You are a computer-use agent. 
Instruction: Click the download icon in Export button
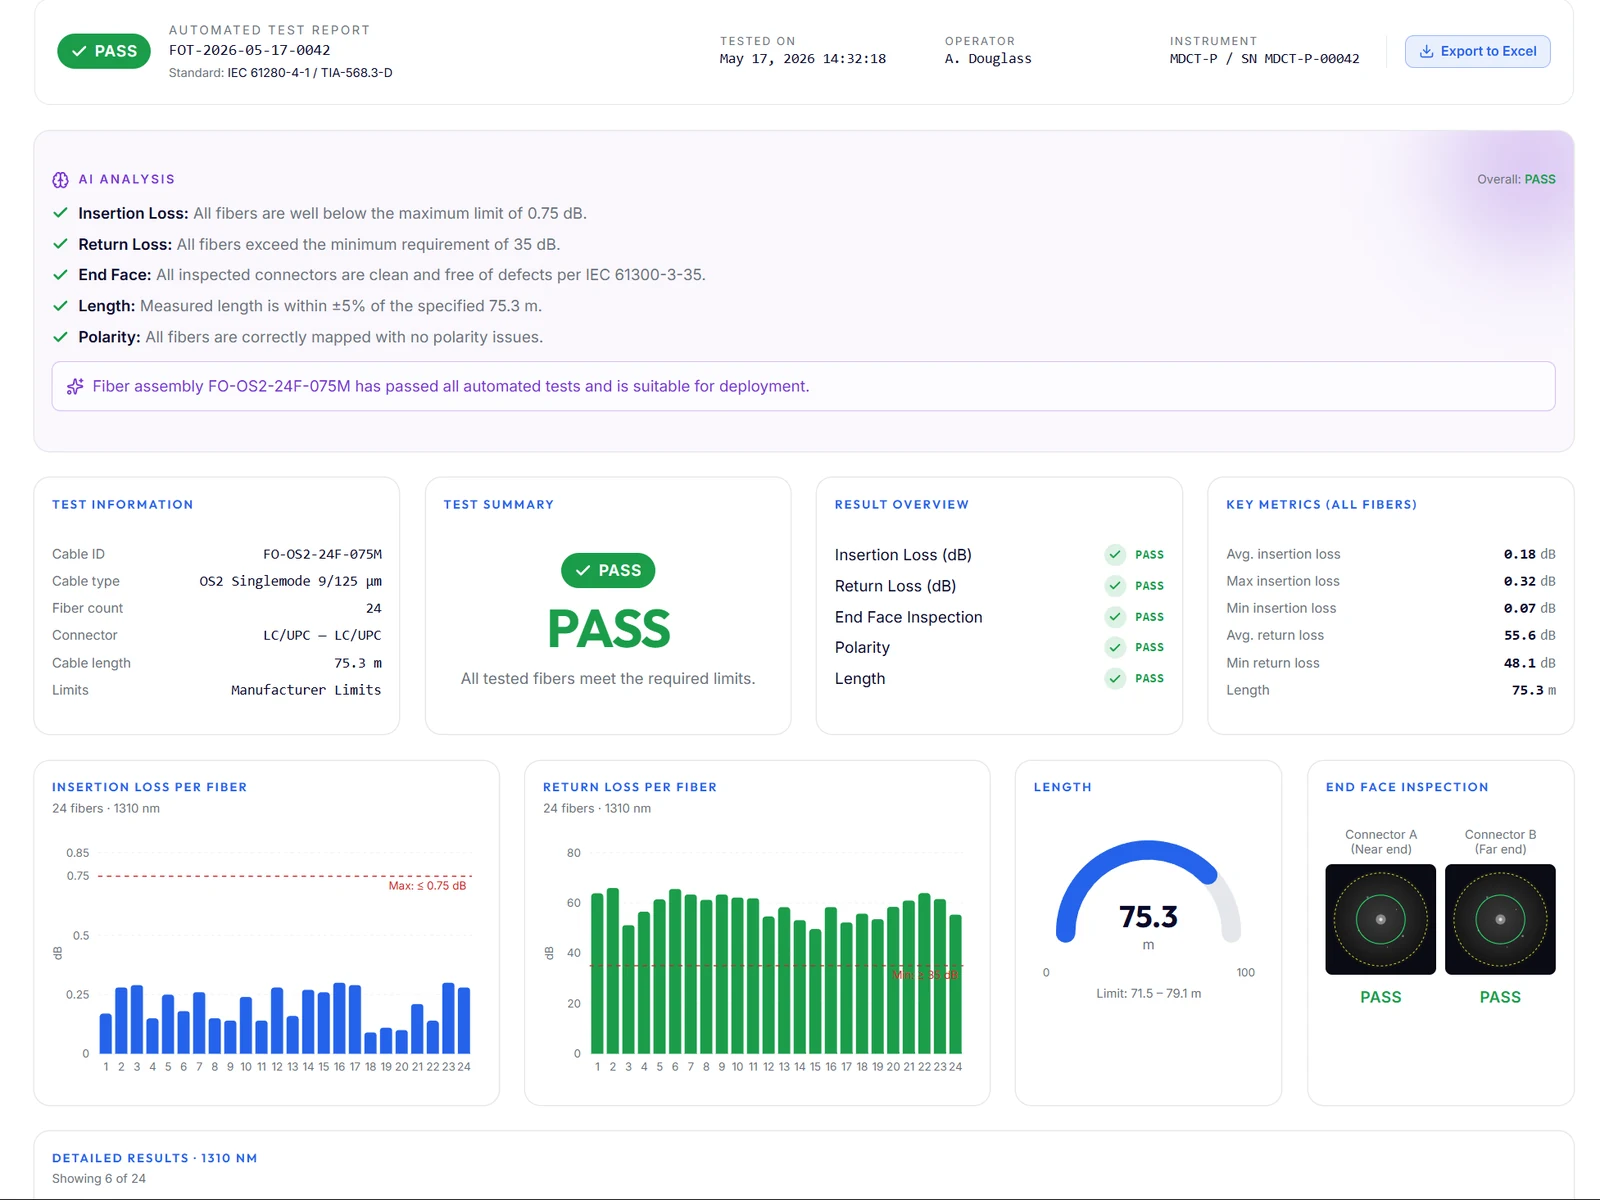pos(1427,51)
